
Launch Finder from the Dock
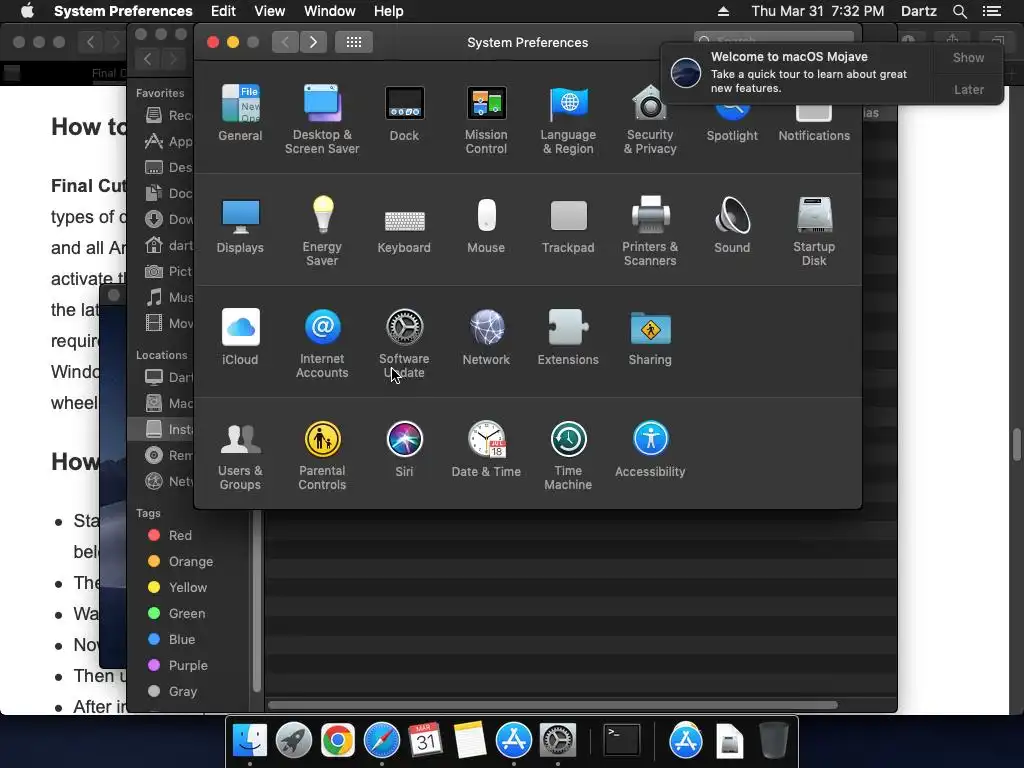coord(249,741)
